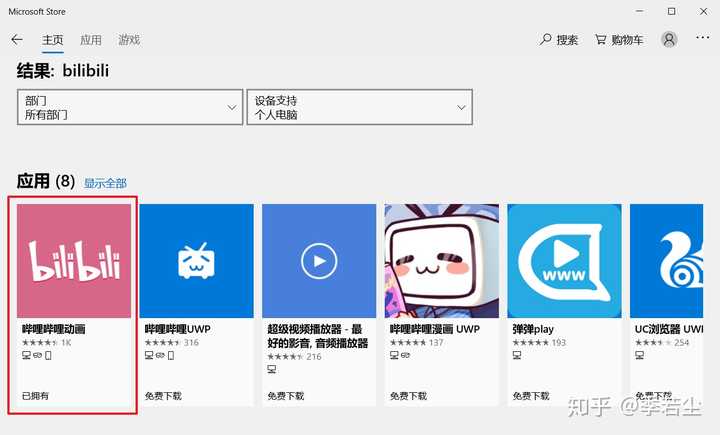The image size is (720, 435).
Task: Open the 弹弹play www icon tile
Action: tap(564, 261)
